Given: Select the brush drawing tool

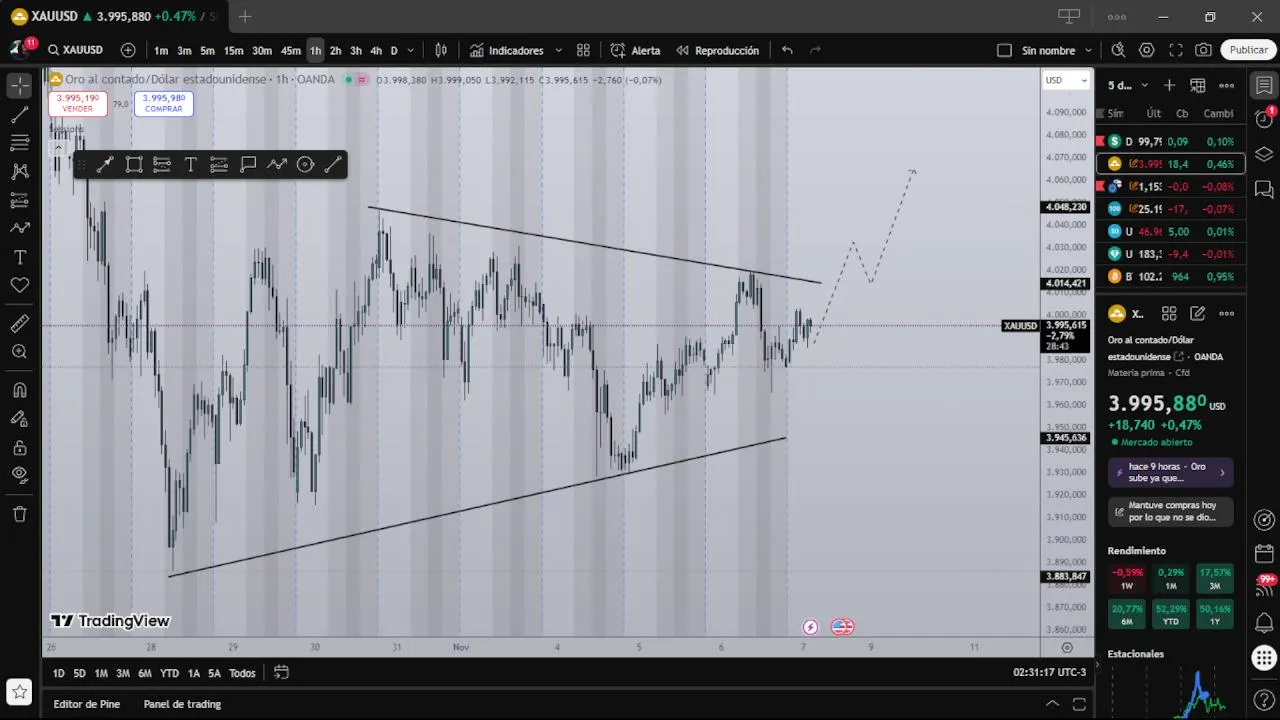Looking at the screenshot, I should pyautogui.click(x=19, y=229).
